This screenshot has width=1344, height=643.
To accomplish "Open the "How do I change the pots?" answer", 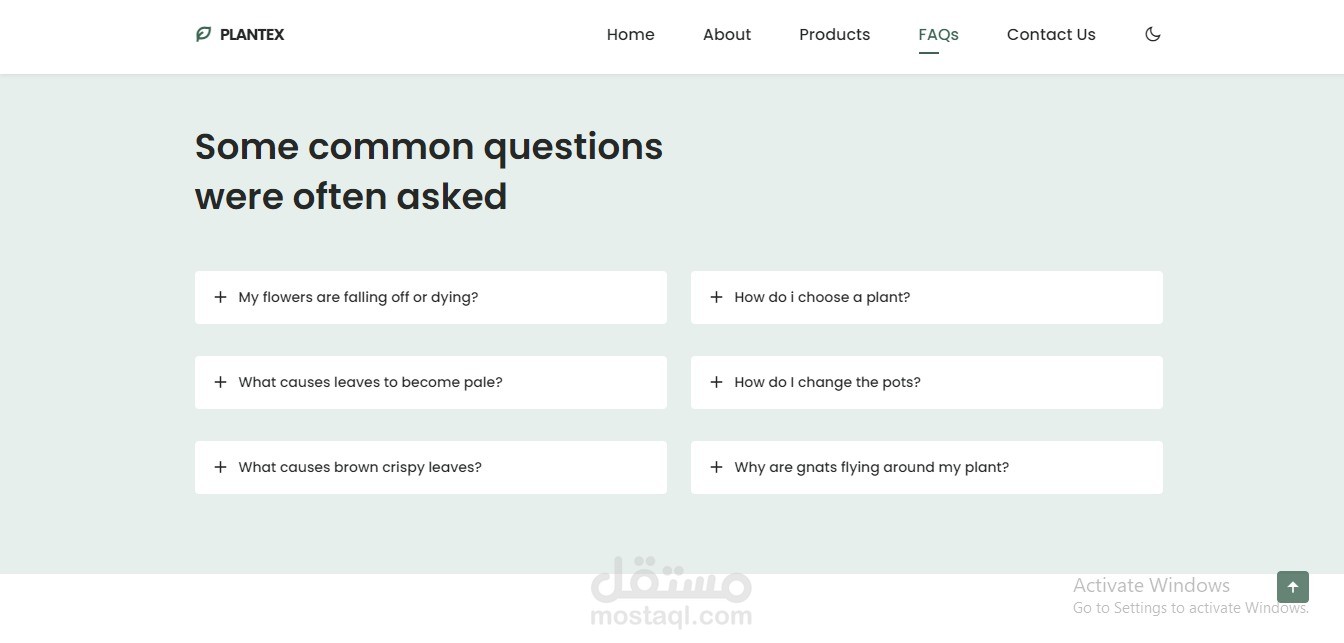I will click(x=827, y=382).
